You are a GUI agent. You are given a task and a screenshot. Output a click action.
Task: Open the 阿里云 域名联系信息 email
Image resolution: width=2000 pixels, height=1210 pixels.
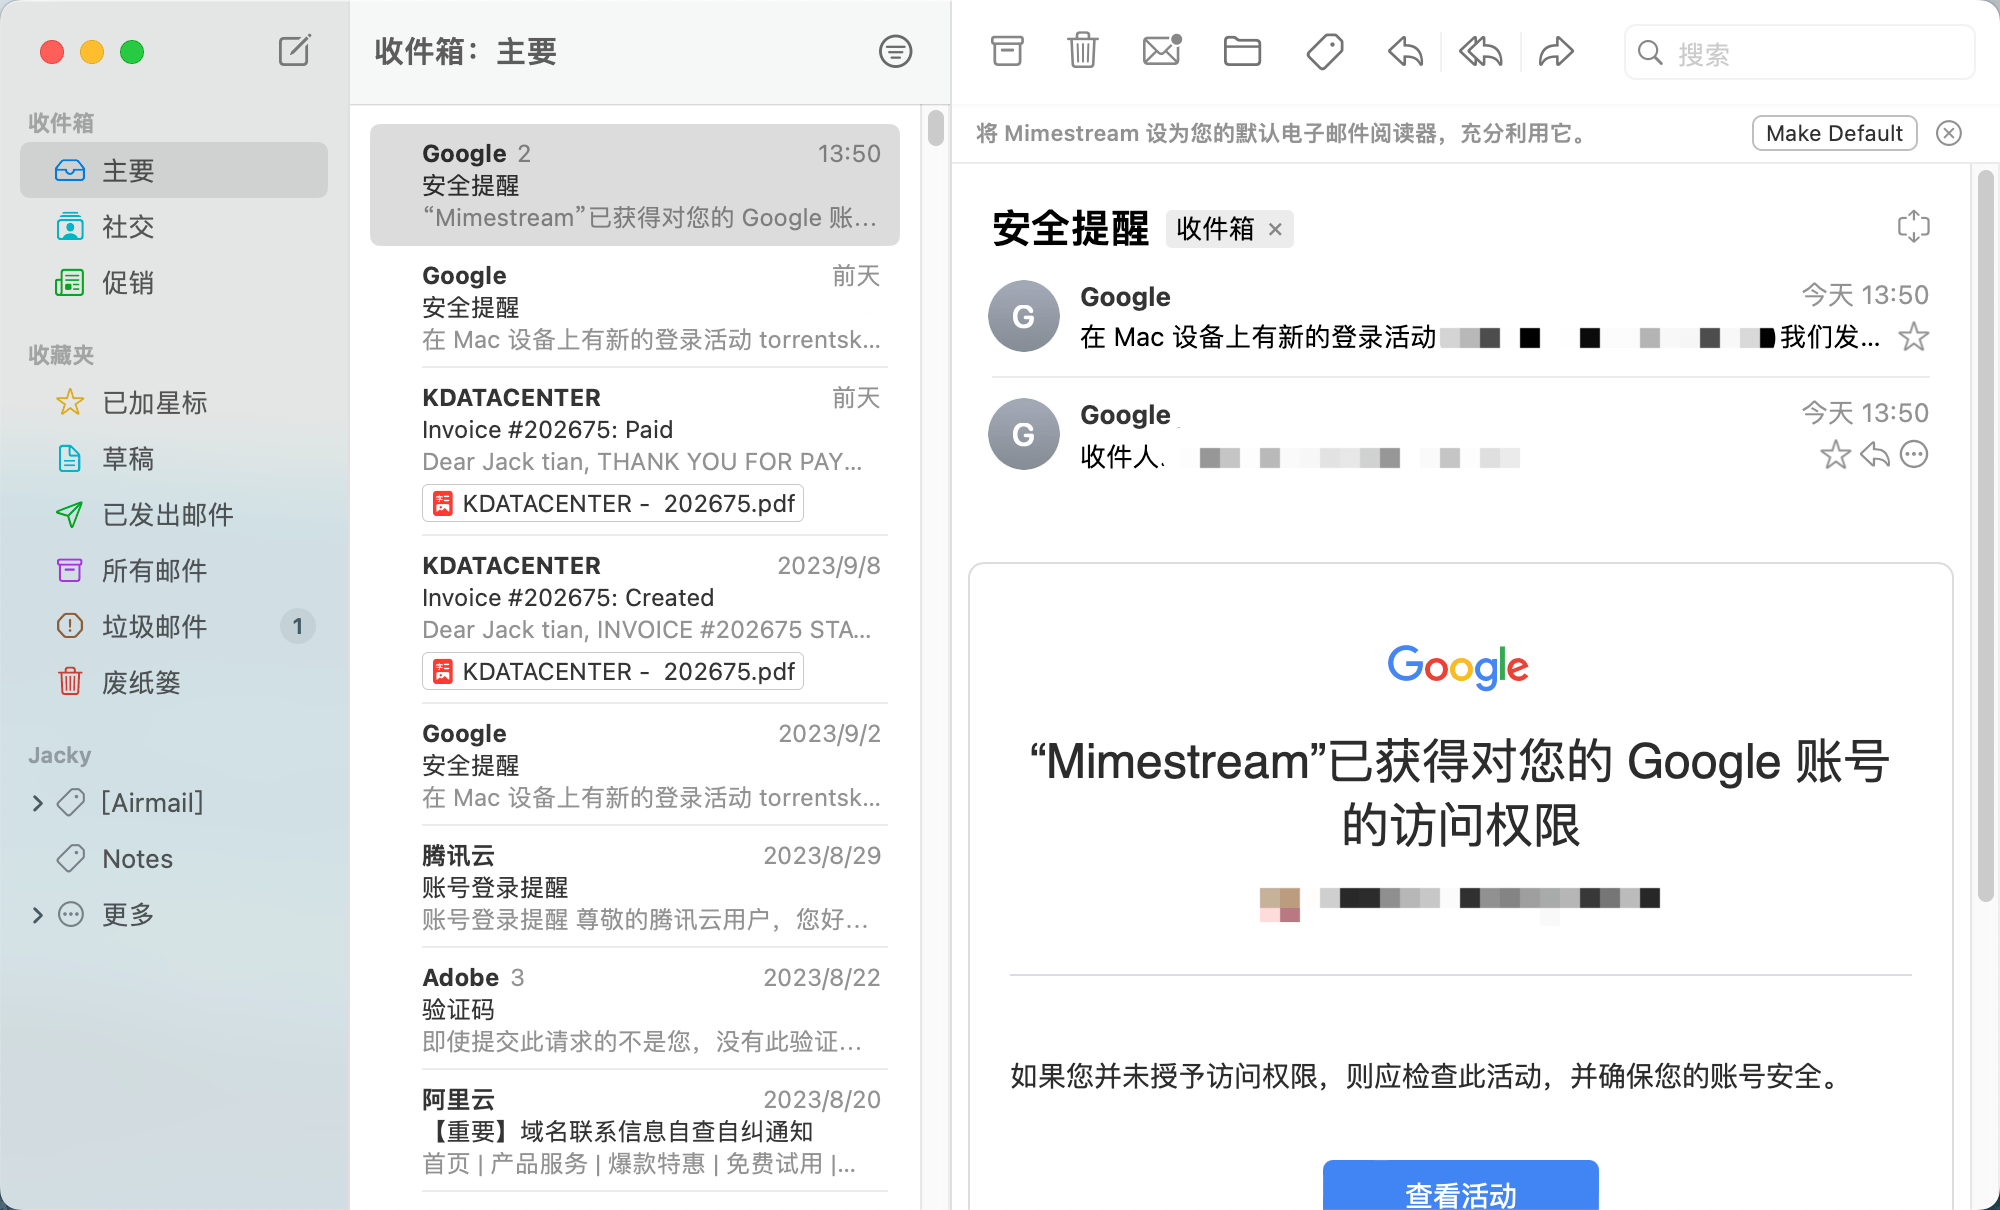tap(635, 1131)
